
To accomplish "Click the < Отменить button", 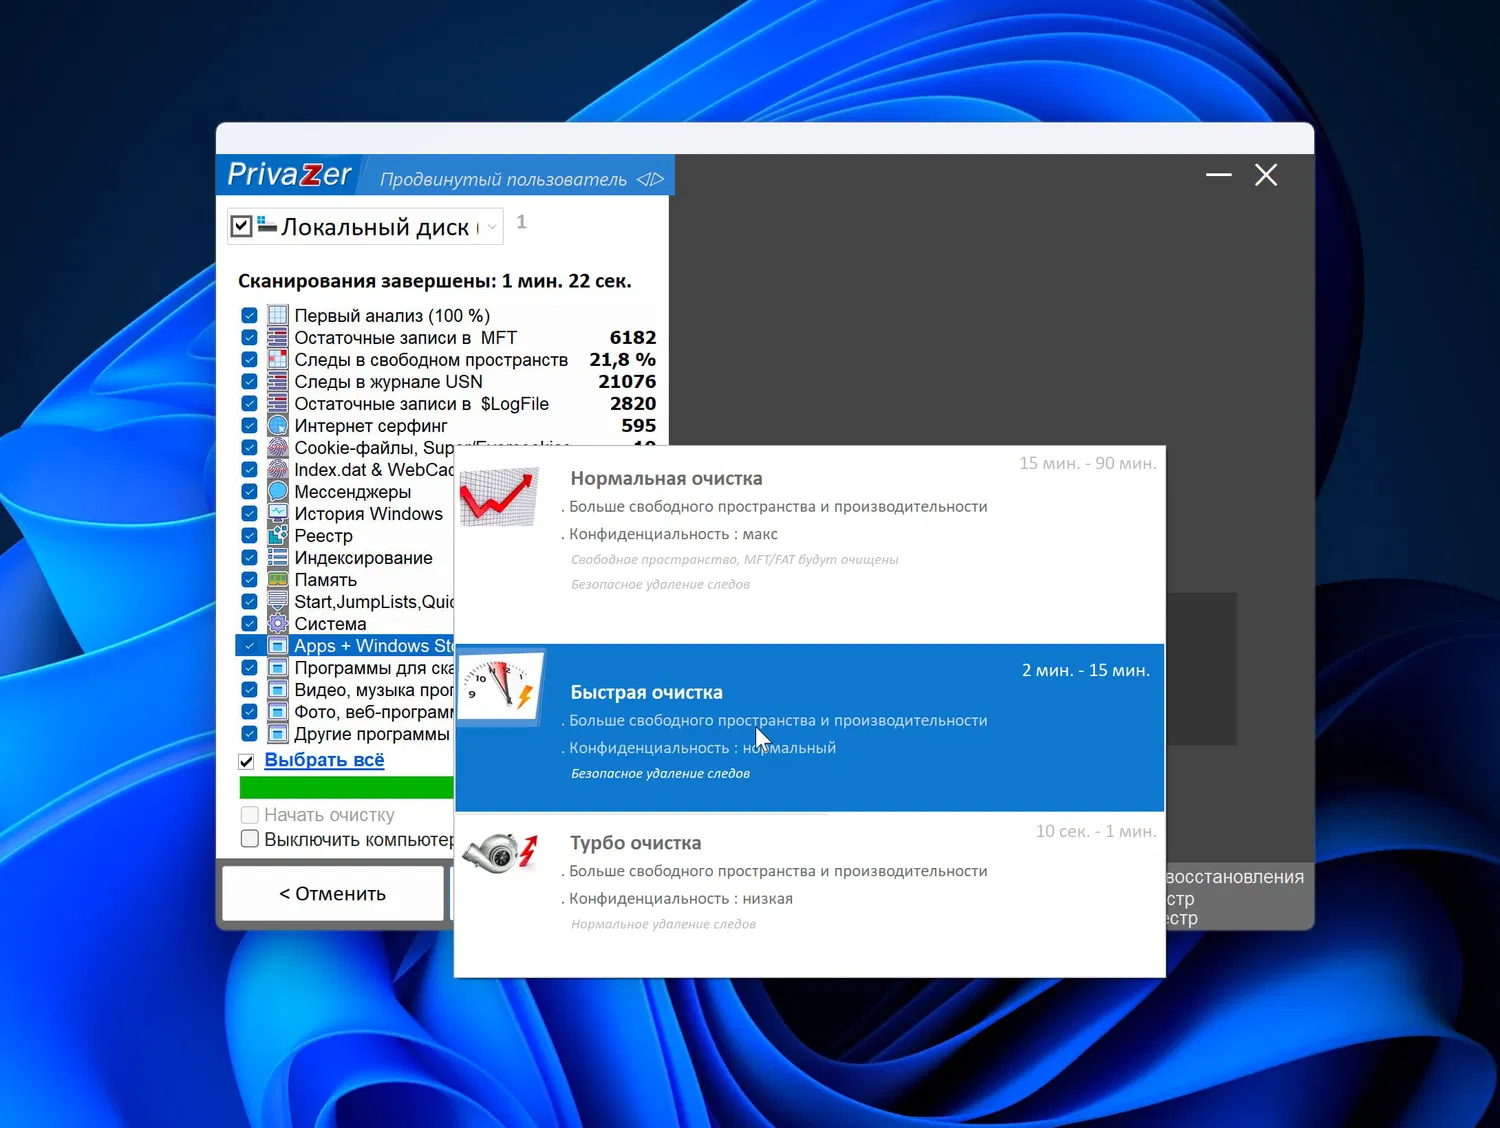I will [x=333, y=894].
